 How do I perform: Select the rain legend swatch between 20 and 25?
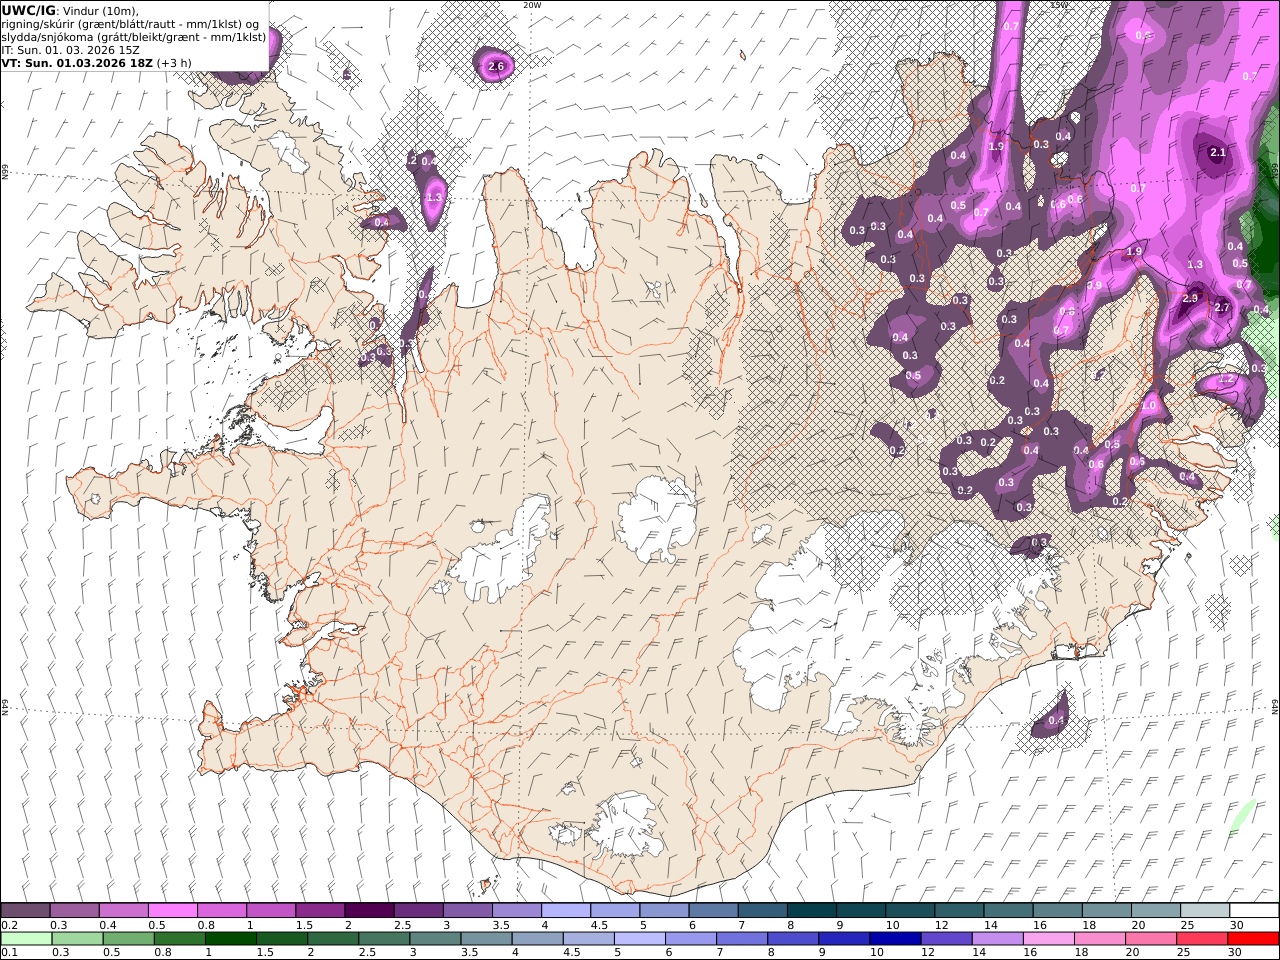point(1149,938)
